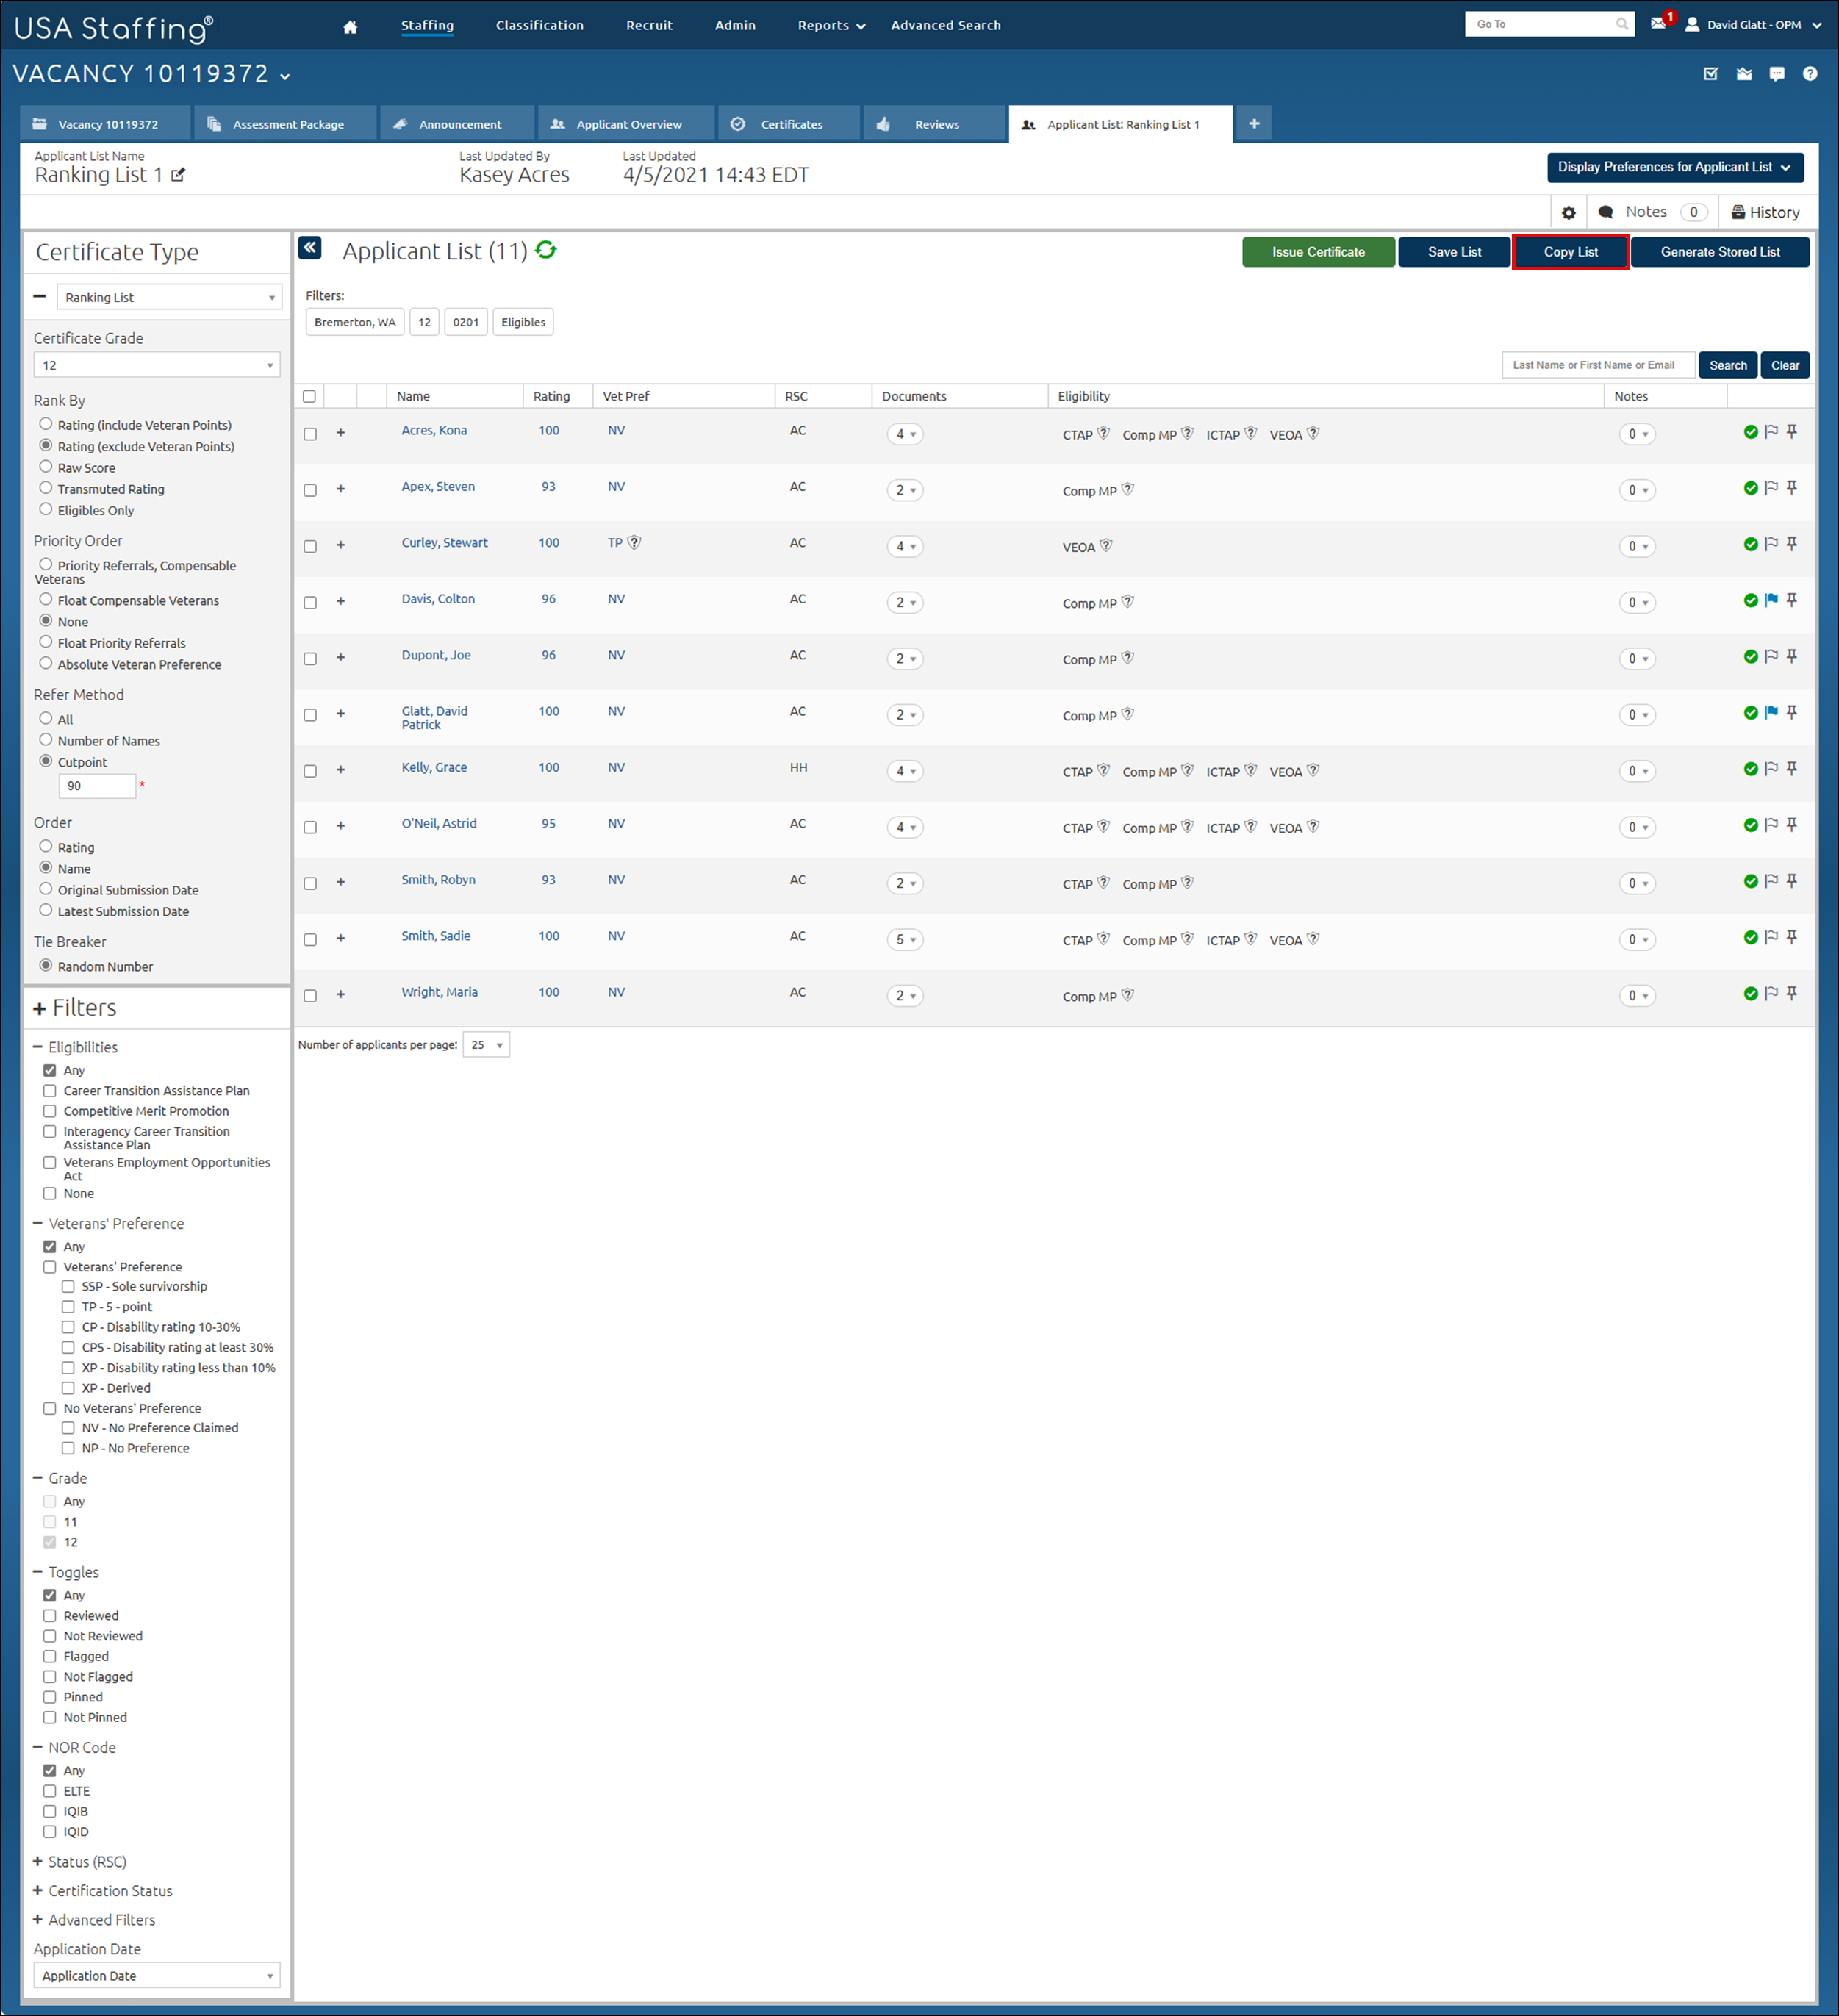Collapse the Eligibilities filter group
1839x2016 pixels.
pos(38,1047)
